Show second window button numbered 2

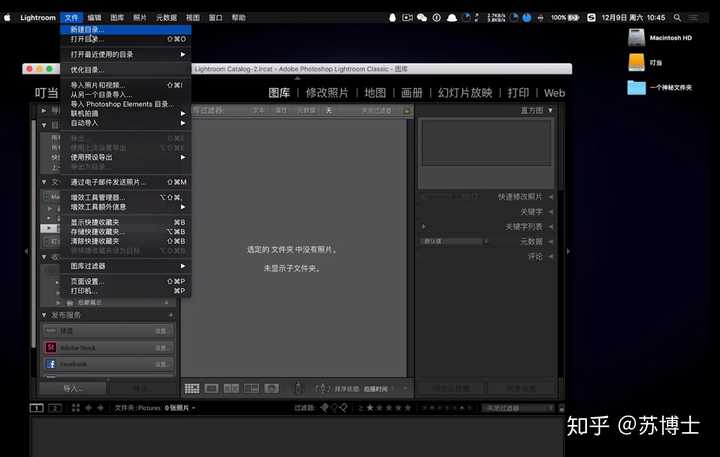tap(55, 408)
